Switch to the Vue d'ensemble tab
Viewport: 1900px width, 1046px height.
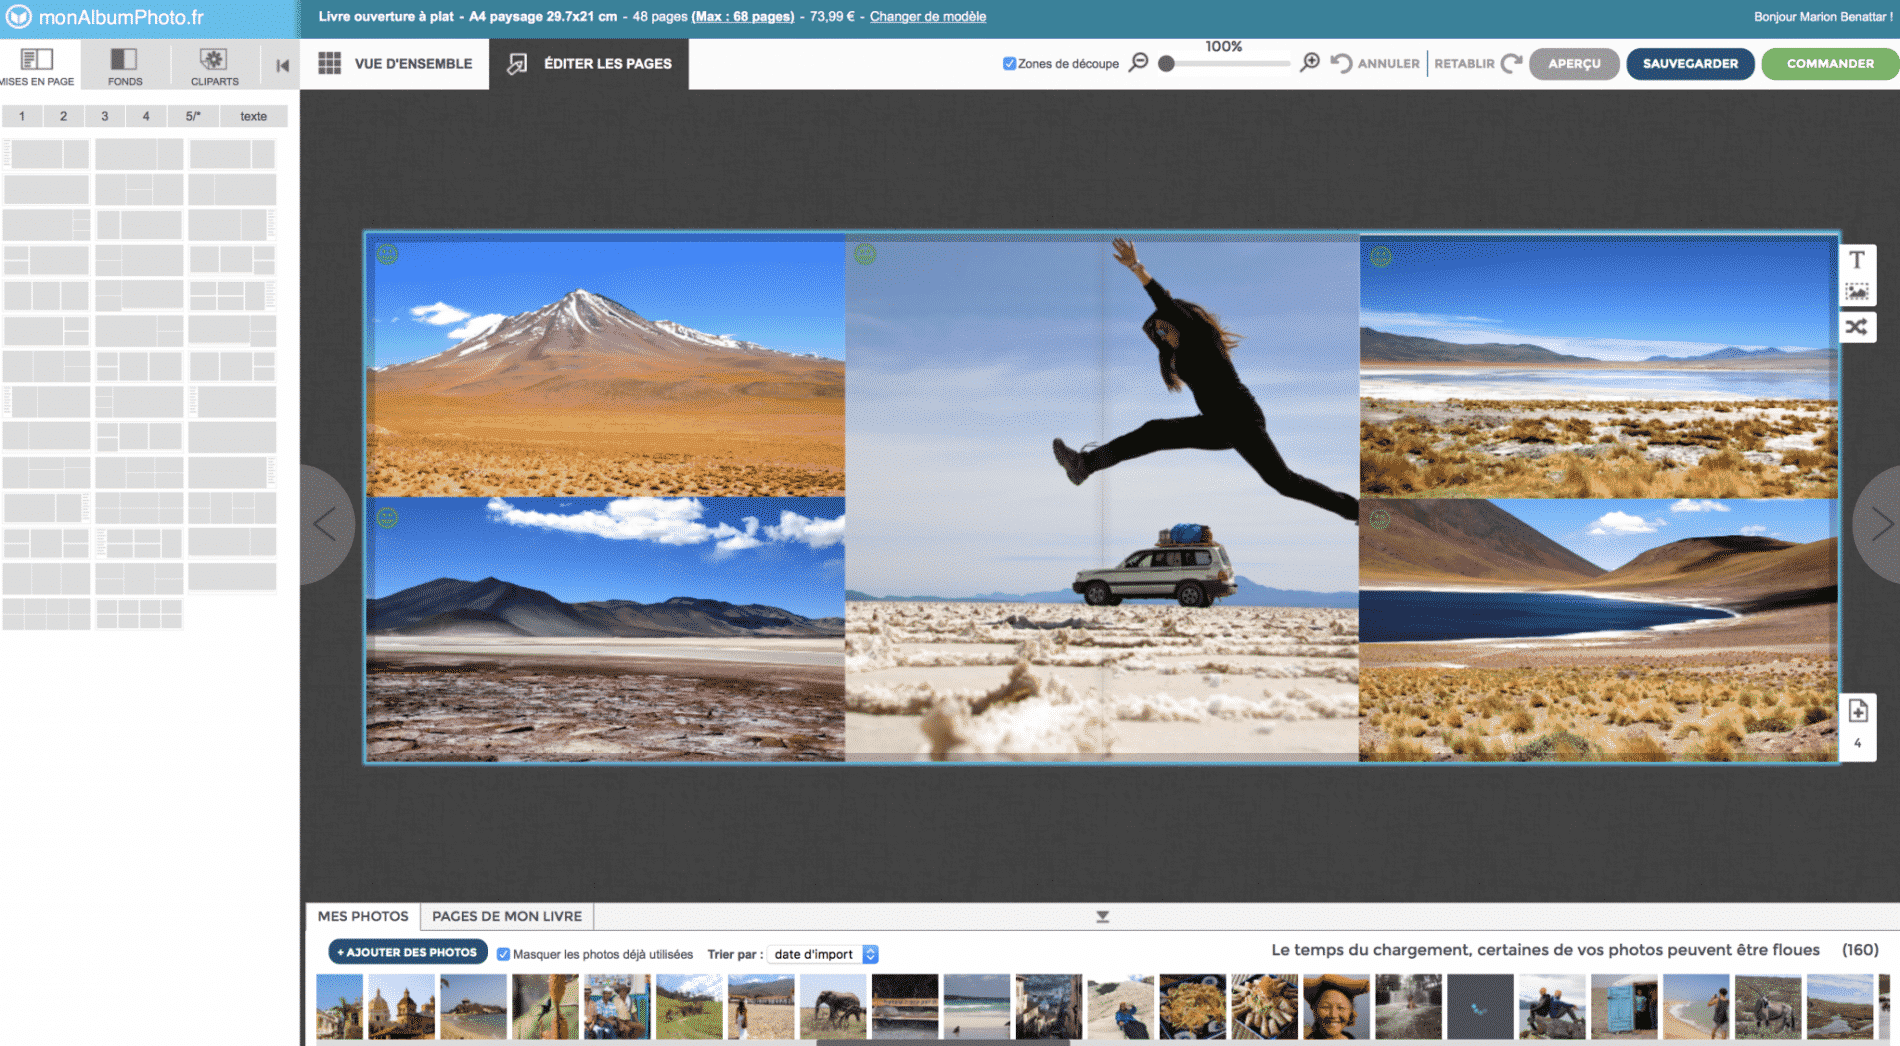point(395,64)
